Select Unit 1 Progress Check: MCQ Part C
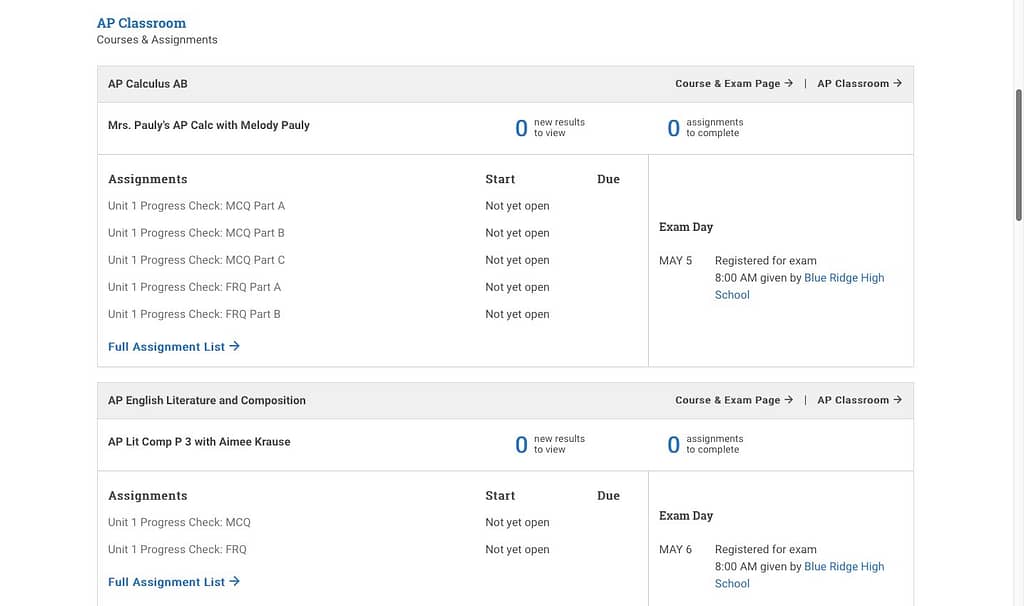The width and height of the screenshot is (1024, 606). [x=197, y=260]
